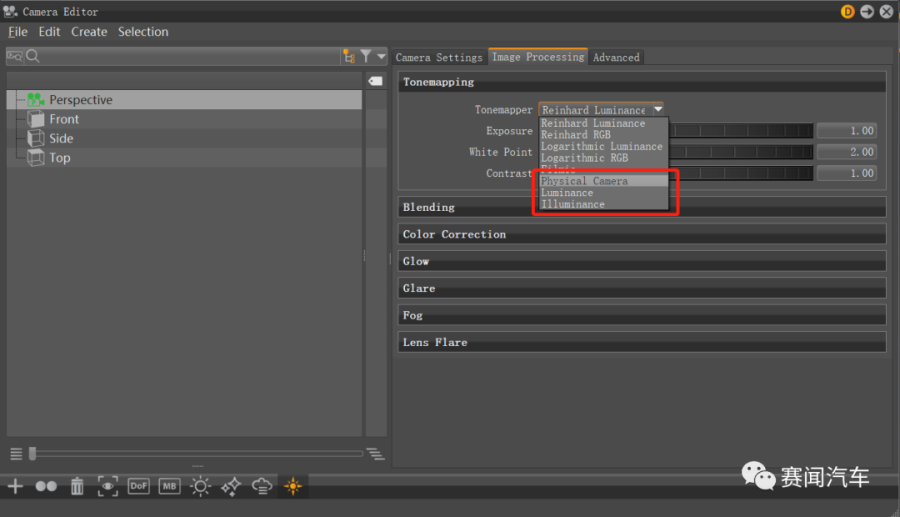Open the Tonemapper dropdown

[601, 110]
